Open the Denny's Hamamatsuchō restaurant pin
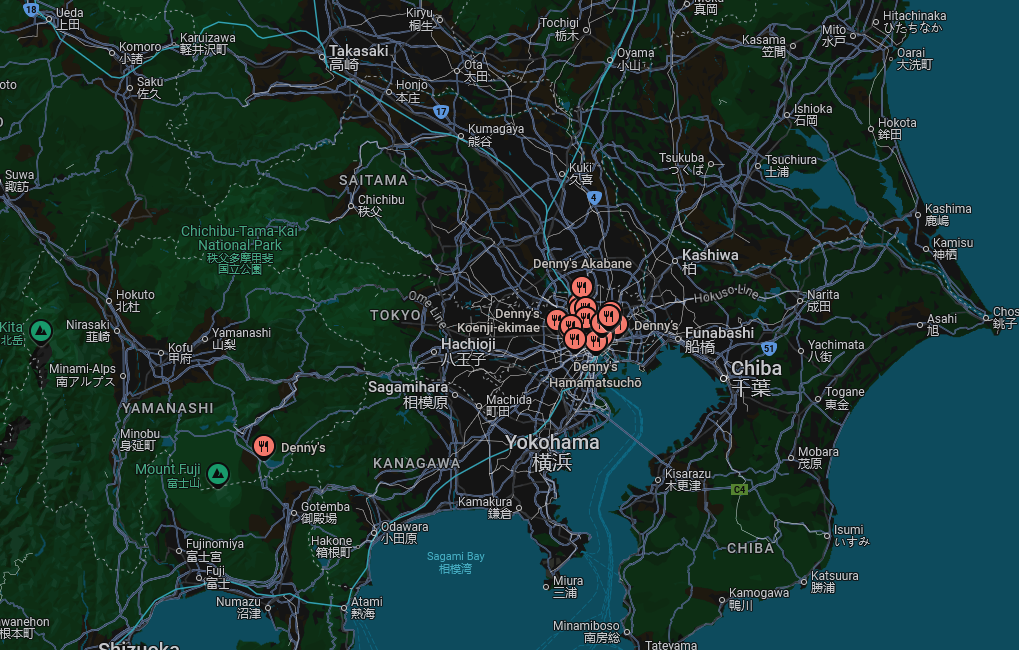Viewport: 1019px width, 650px height. tap(596, 343)
